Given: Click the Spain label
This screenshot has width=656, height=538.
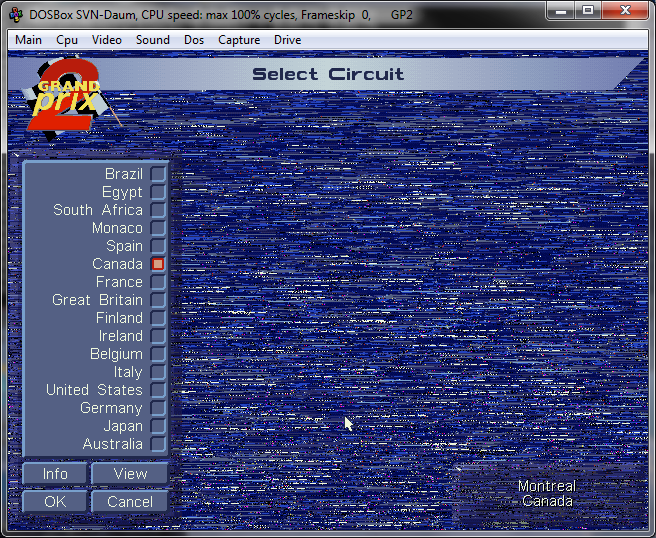Looking at the screenshot, I should (x=124, y=246).
